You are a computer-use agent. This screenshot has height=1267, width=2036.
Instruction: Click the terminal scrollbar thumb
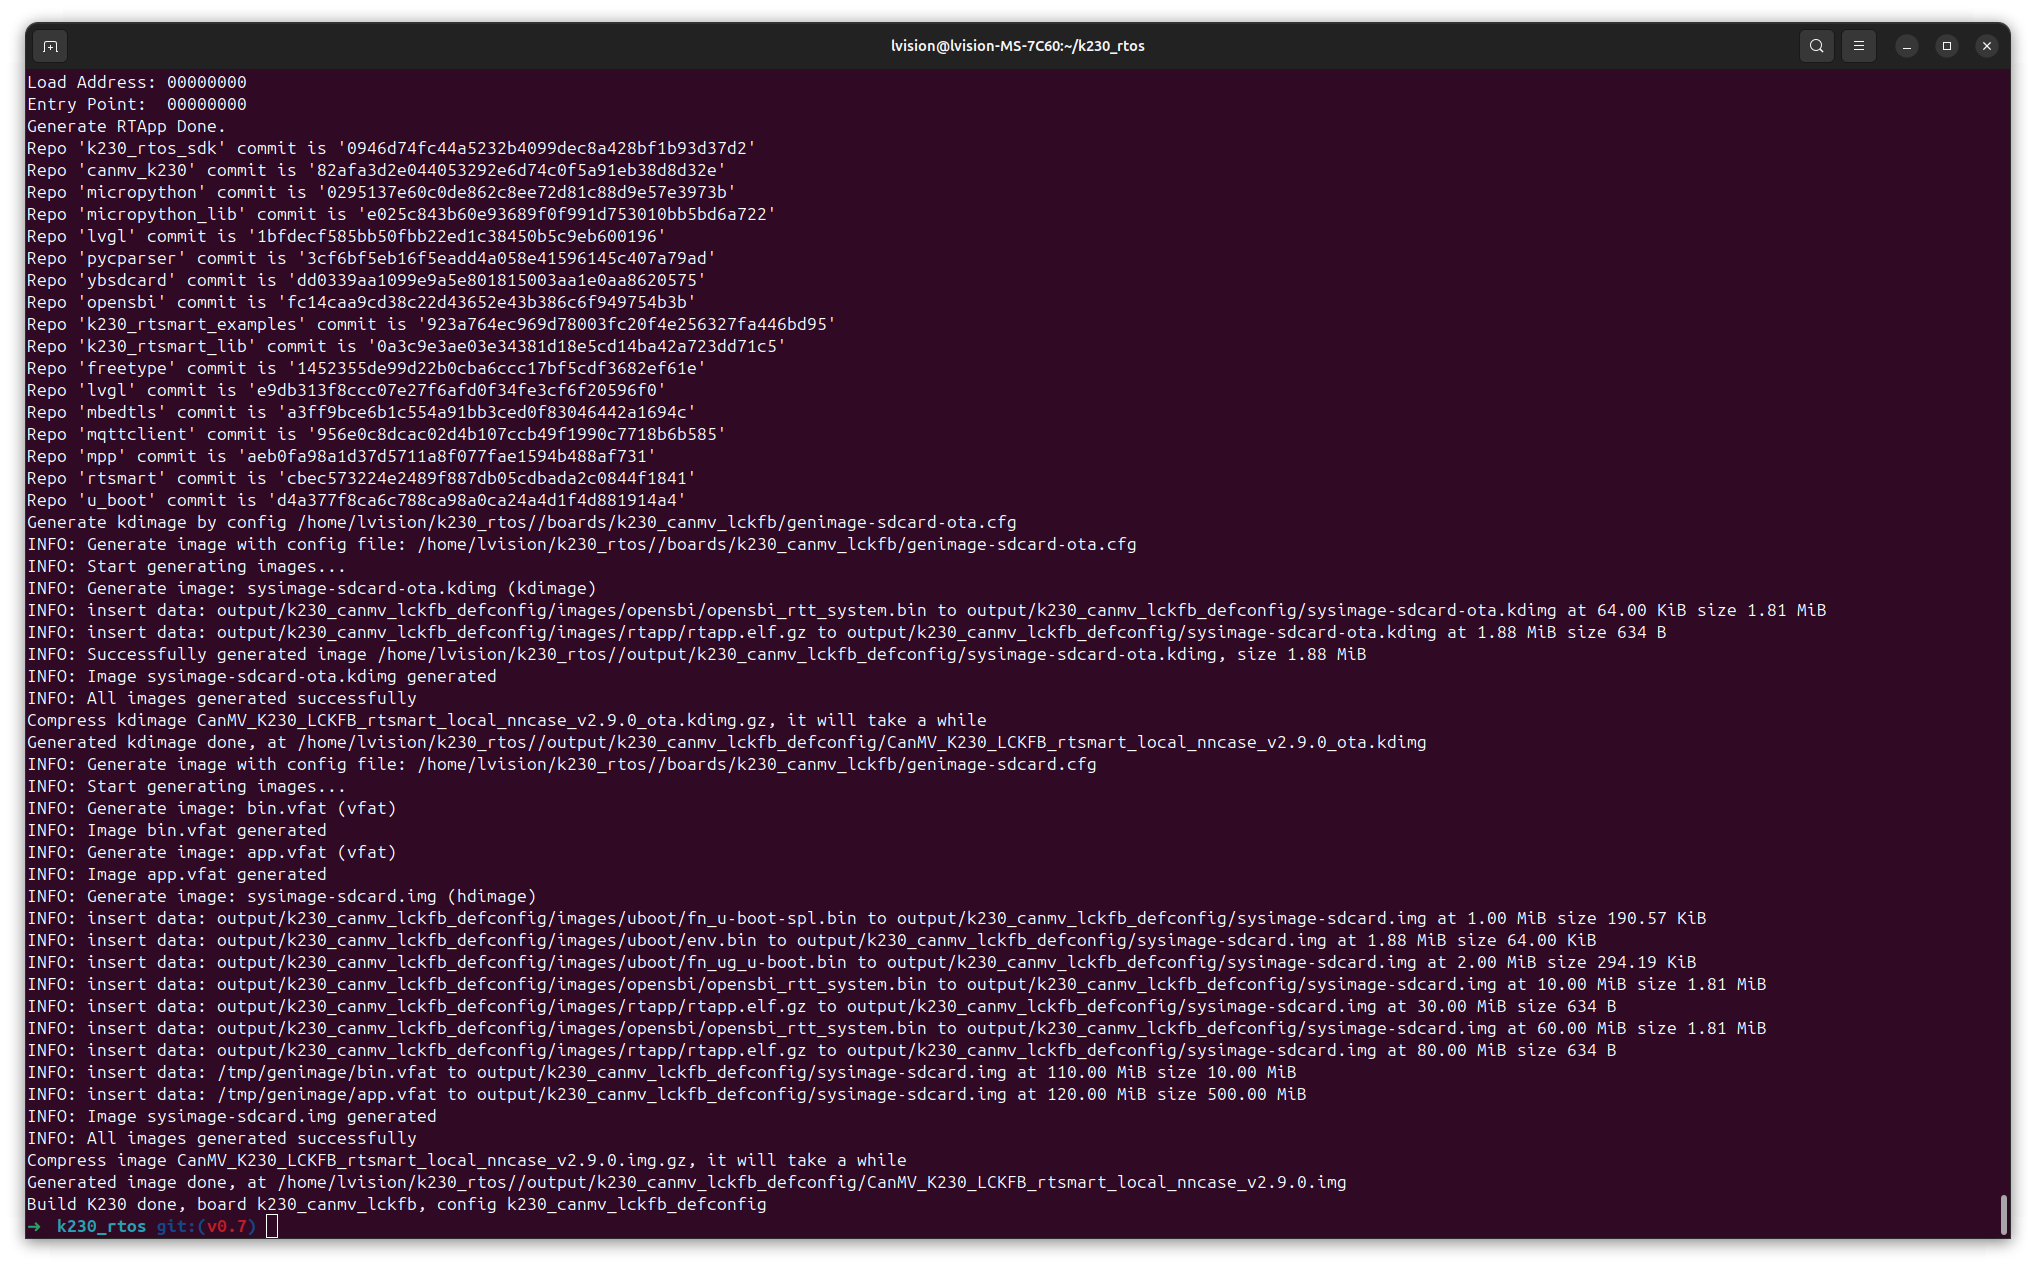2003,1214
